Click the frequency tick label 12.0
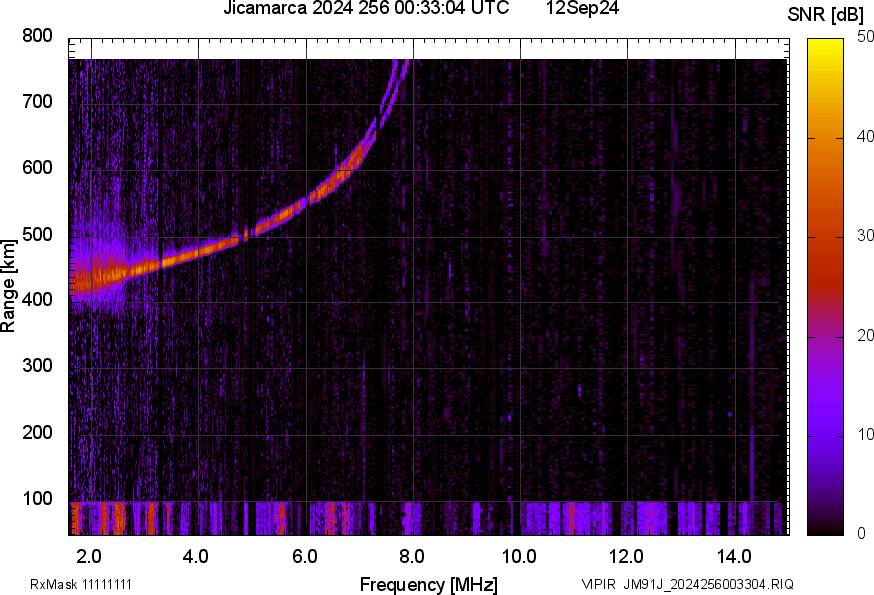The width and height of the screenshot is (874, 595). (627, 557)
